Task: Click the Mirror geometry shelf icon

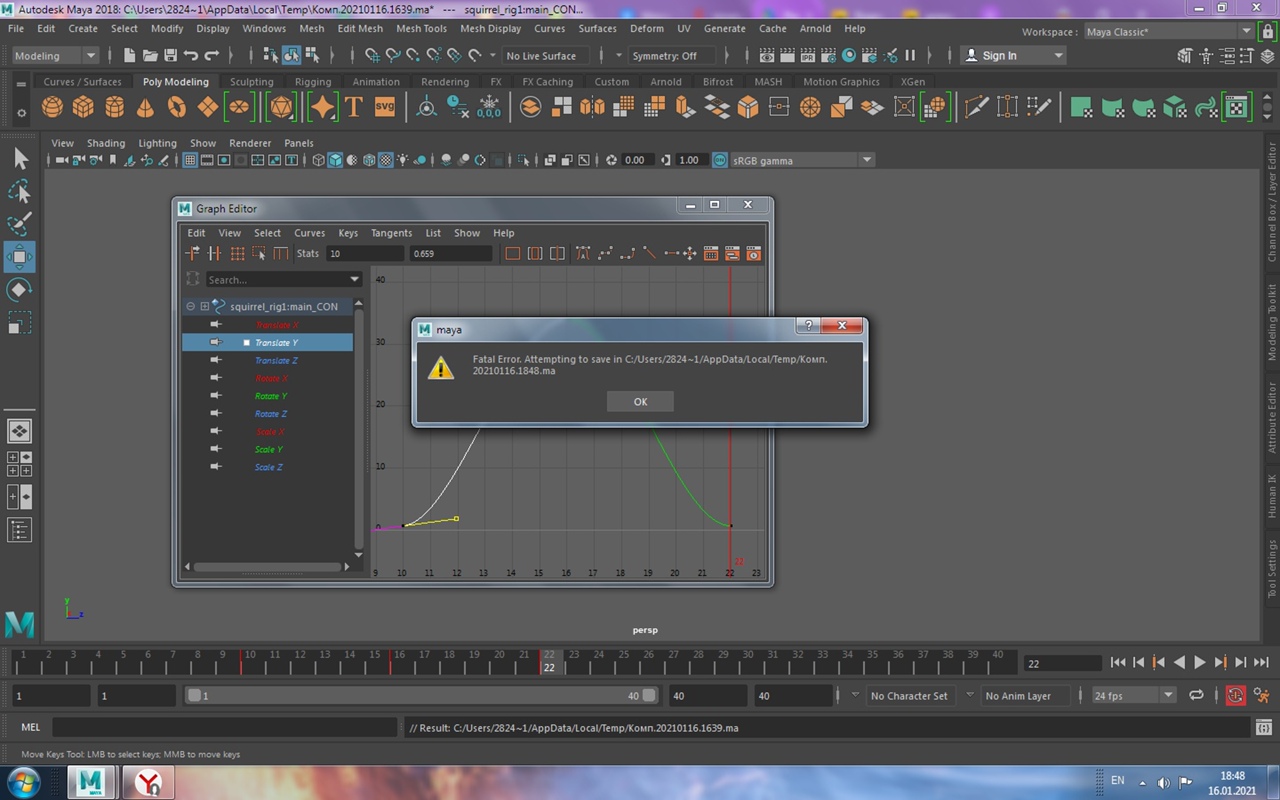Action: tap(592, 106)
